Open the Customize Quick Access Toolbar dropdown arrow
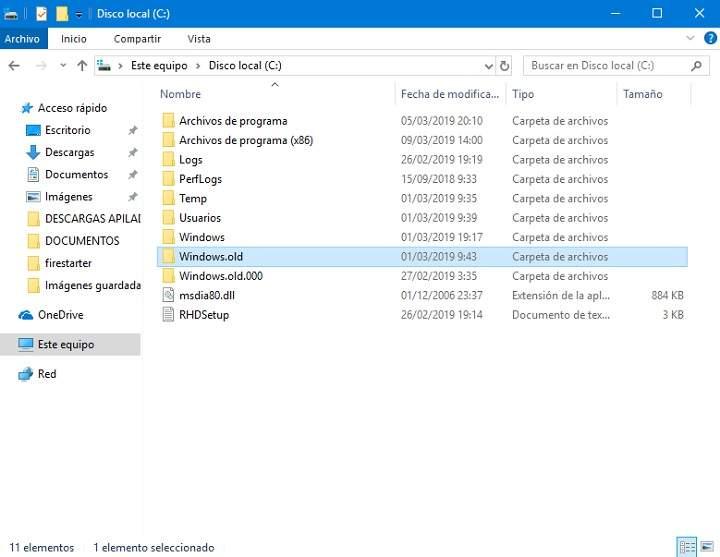The height and width of the screenshot is (557, 720). (x=79, y=14)
